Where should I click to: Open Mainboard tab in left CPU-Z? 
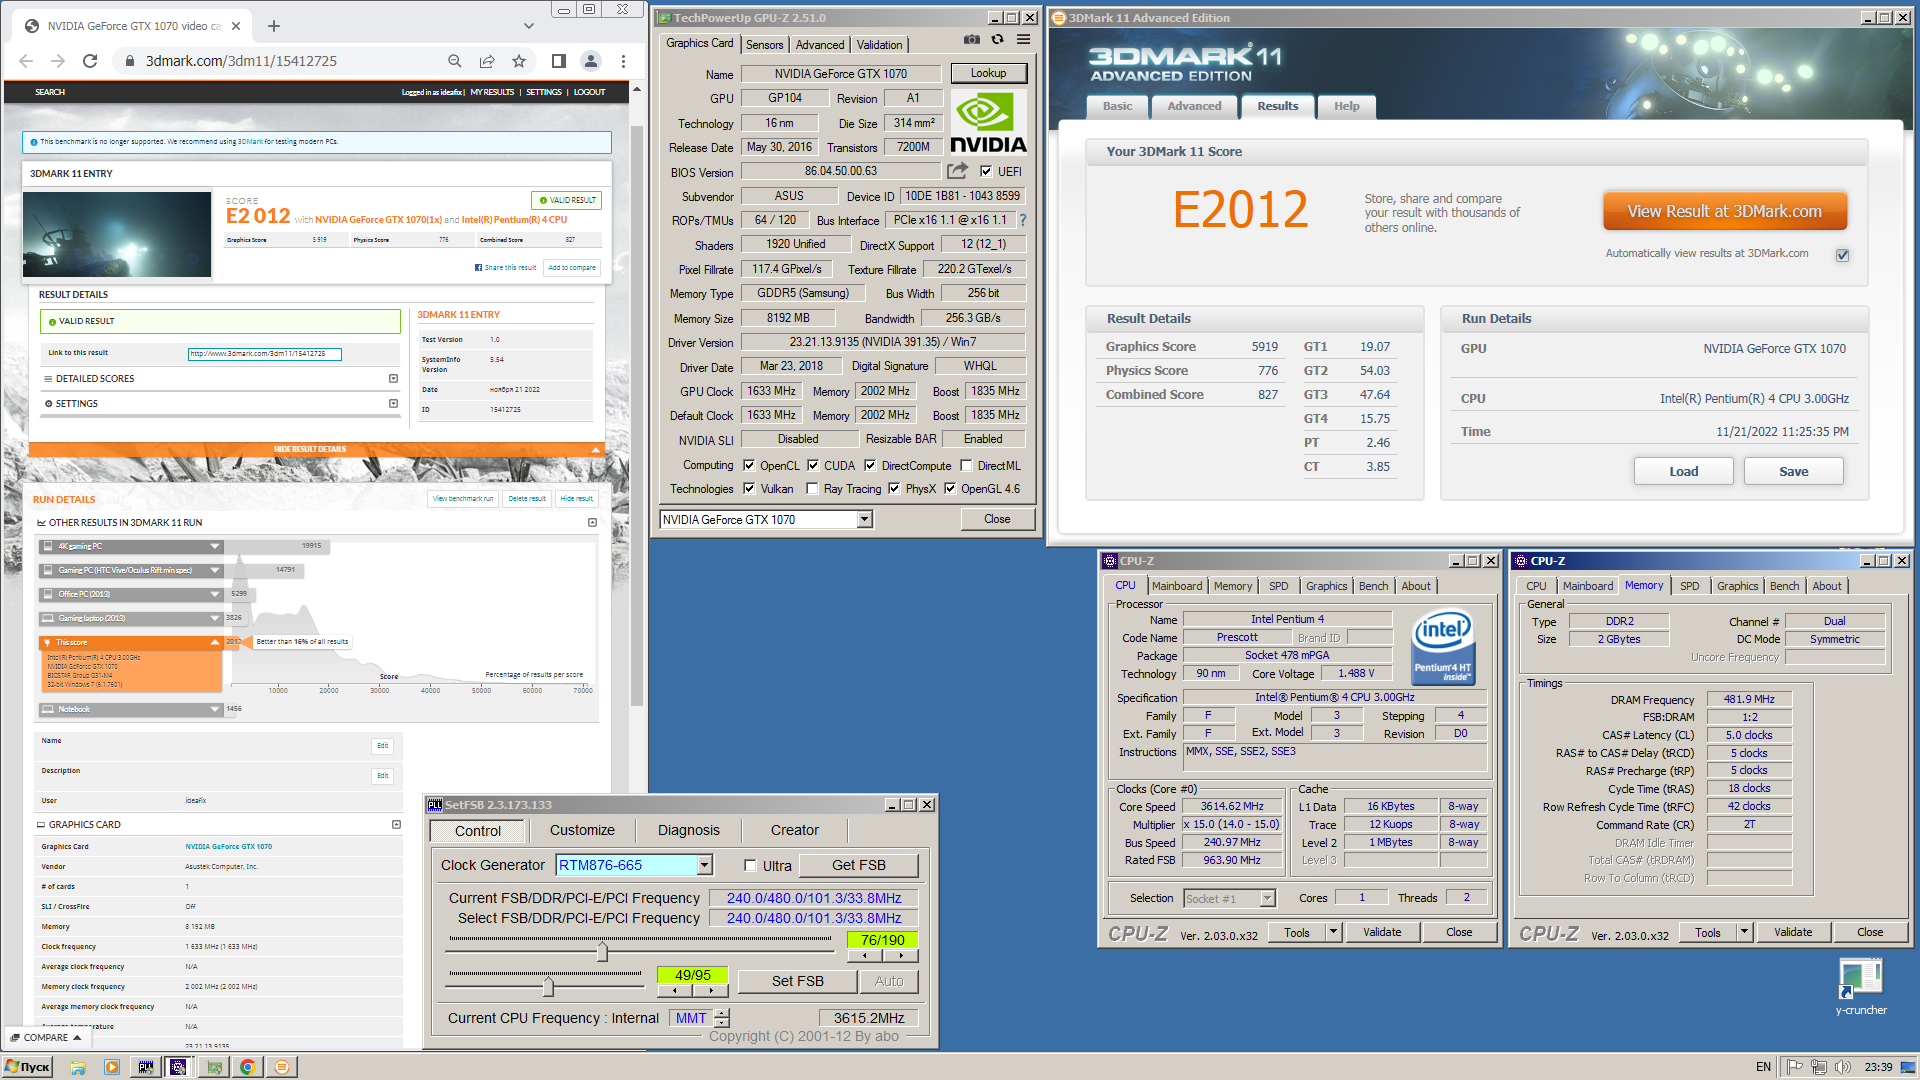point(1177,586)
